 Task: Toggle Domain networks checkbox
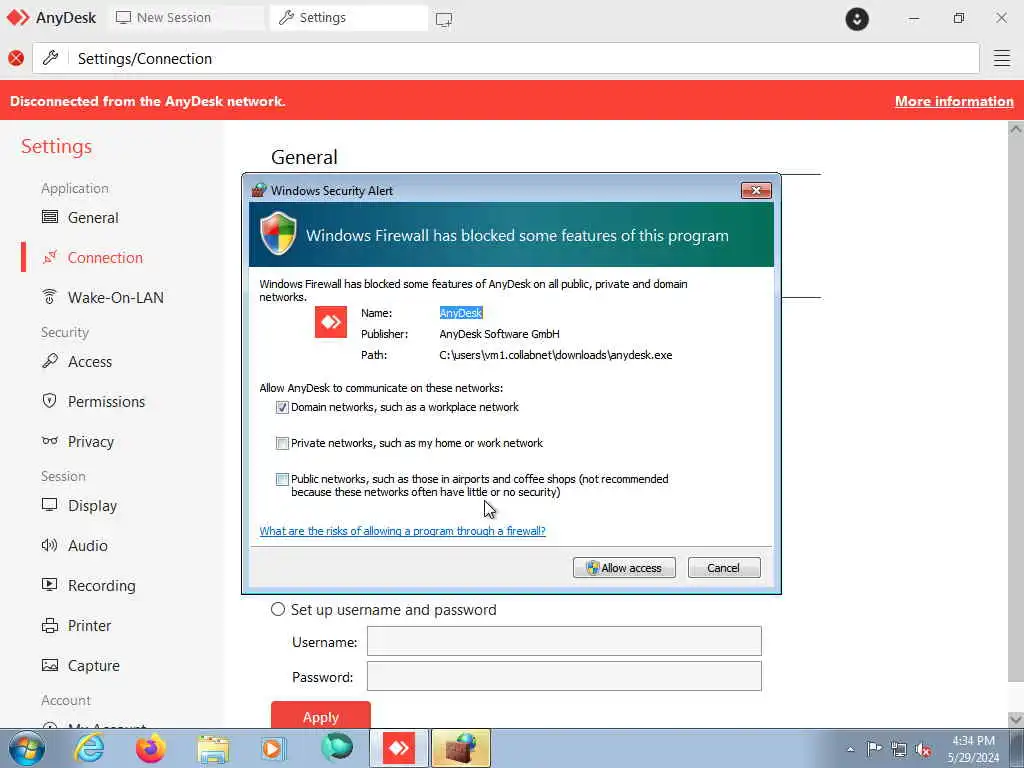click(x=282, y=408)
